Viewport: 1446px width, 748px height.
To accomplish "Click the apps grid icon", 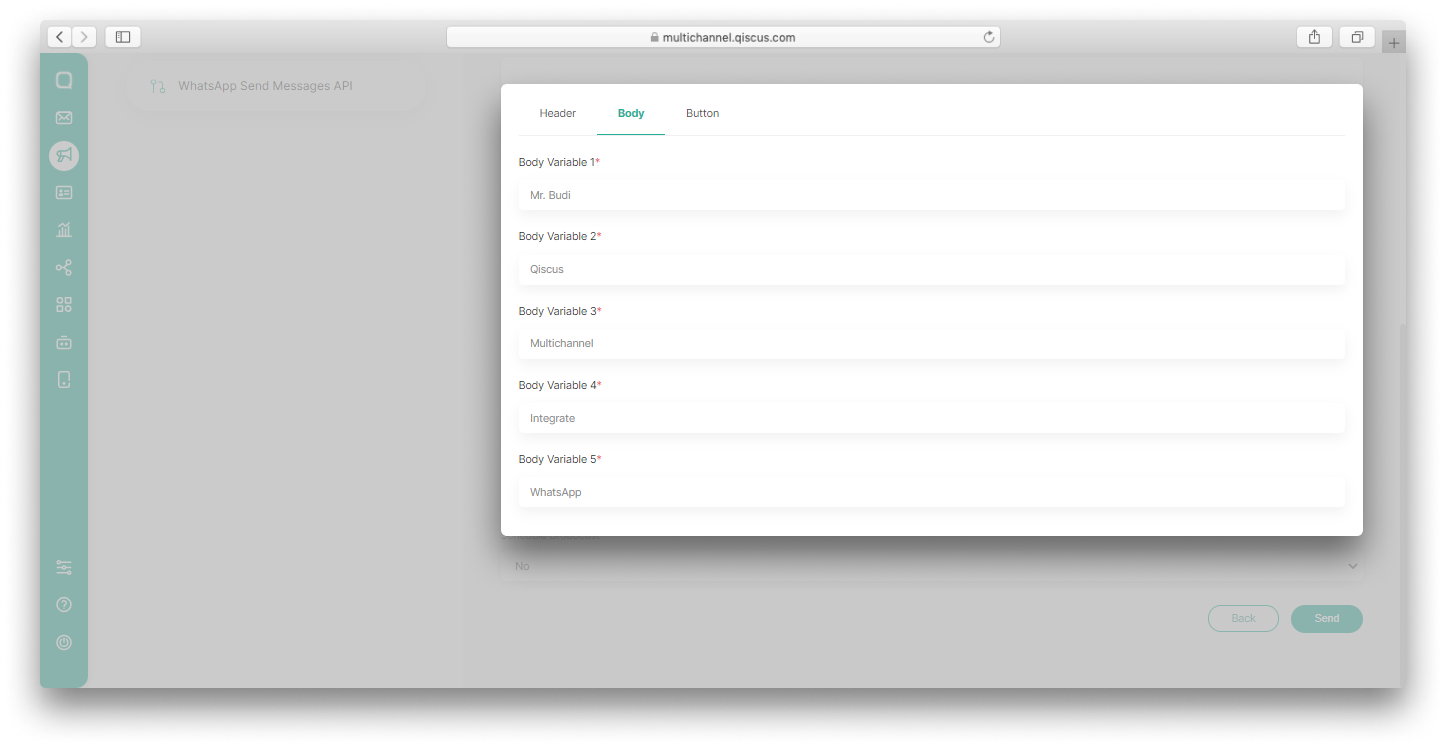I will (x=64, y=304).
